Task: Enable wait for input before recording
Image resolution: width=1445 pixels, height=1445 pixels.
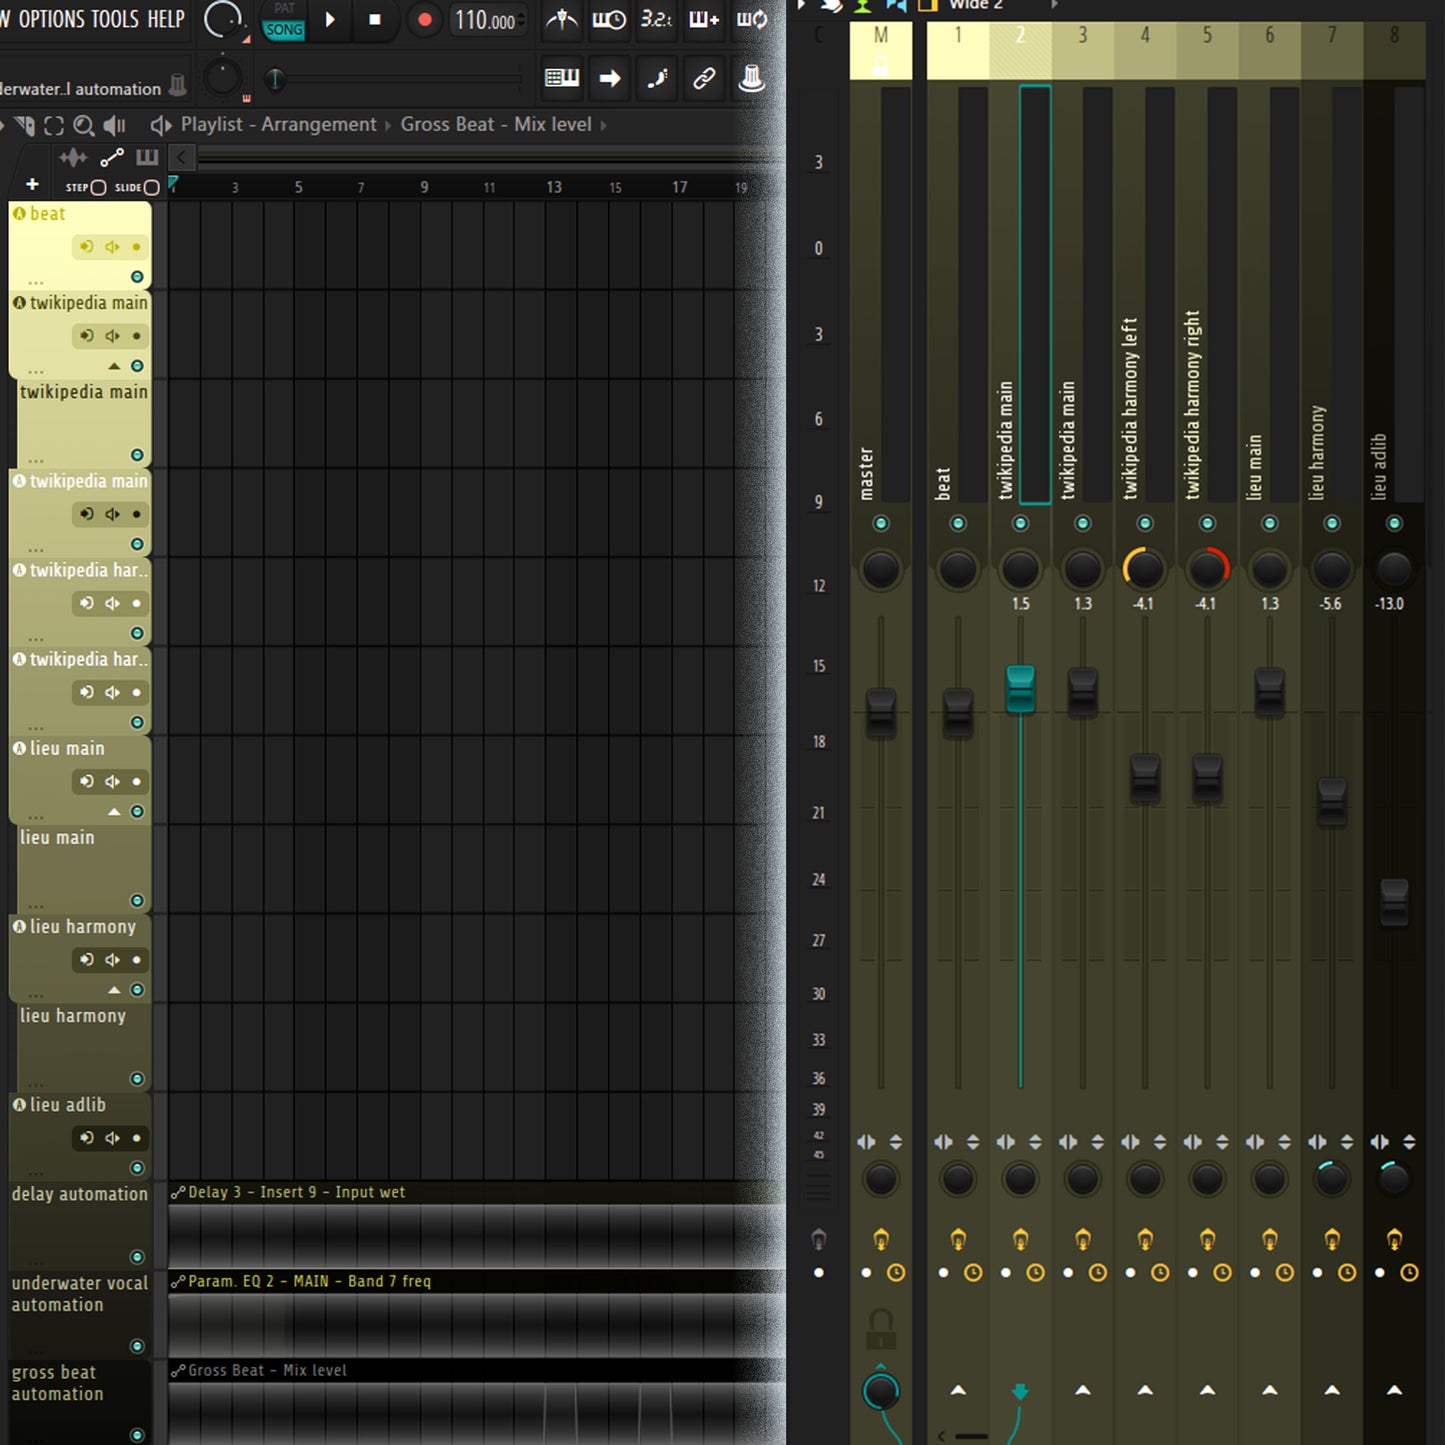Action: click(x=609, y=20)
